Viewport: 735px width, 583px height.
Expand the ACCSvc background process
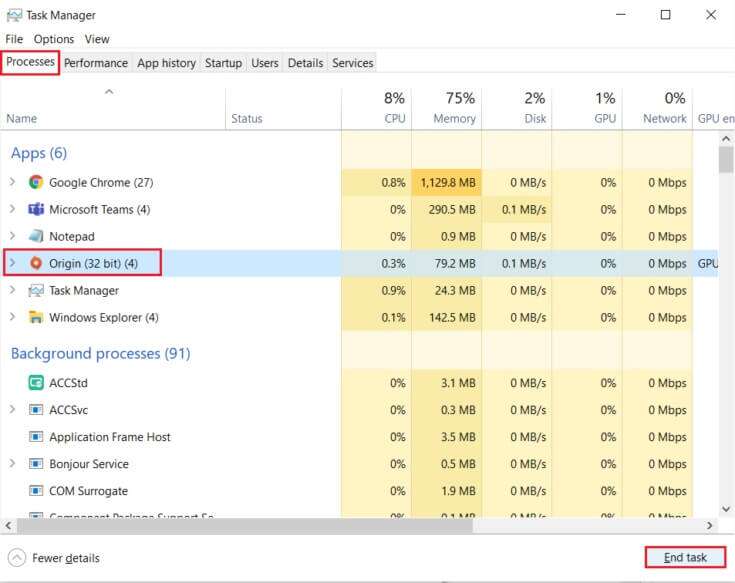13,410
